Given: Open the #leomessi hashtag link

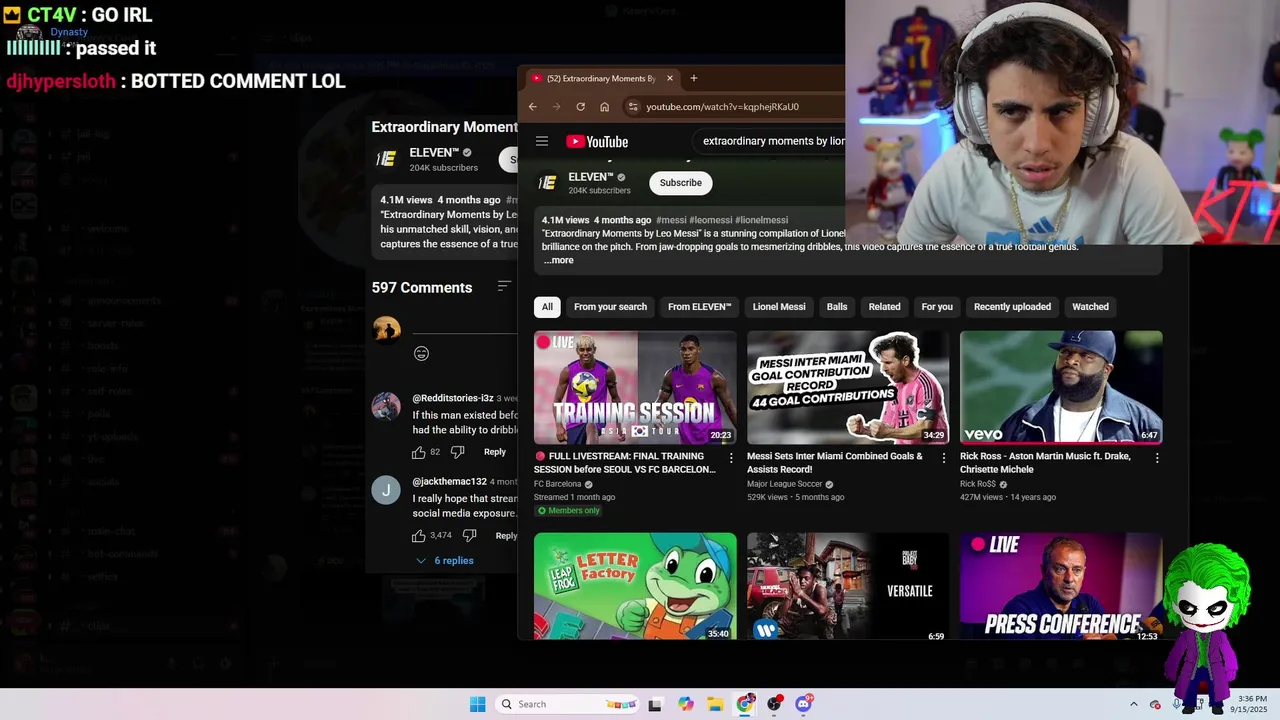Looking at the screenshot, I should coord(711,220).
